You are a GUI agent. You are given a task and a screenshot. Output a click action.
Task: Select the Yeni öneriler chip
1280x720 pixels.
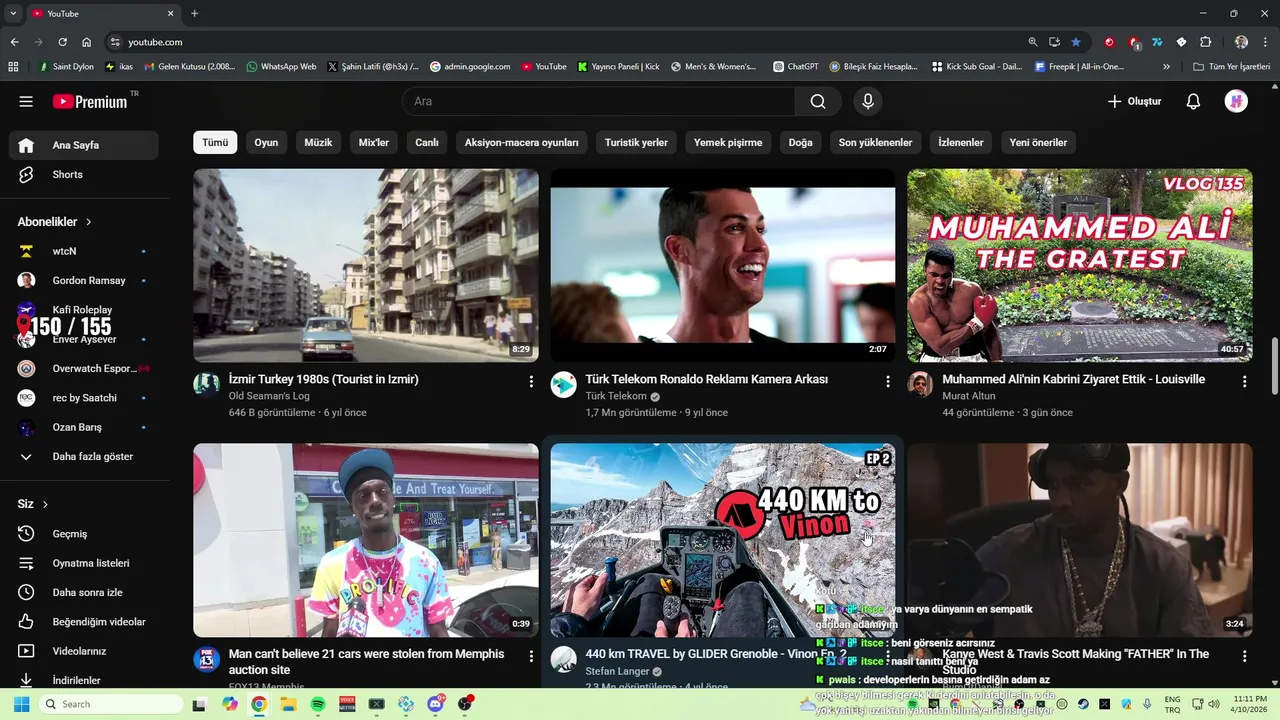(x=1038, y=142)
